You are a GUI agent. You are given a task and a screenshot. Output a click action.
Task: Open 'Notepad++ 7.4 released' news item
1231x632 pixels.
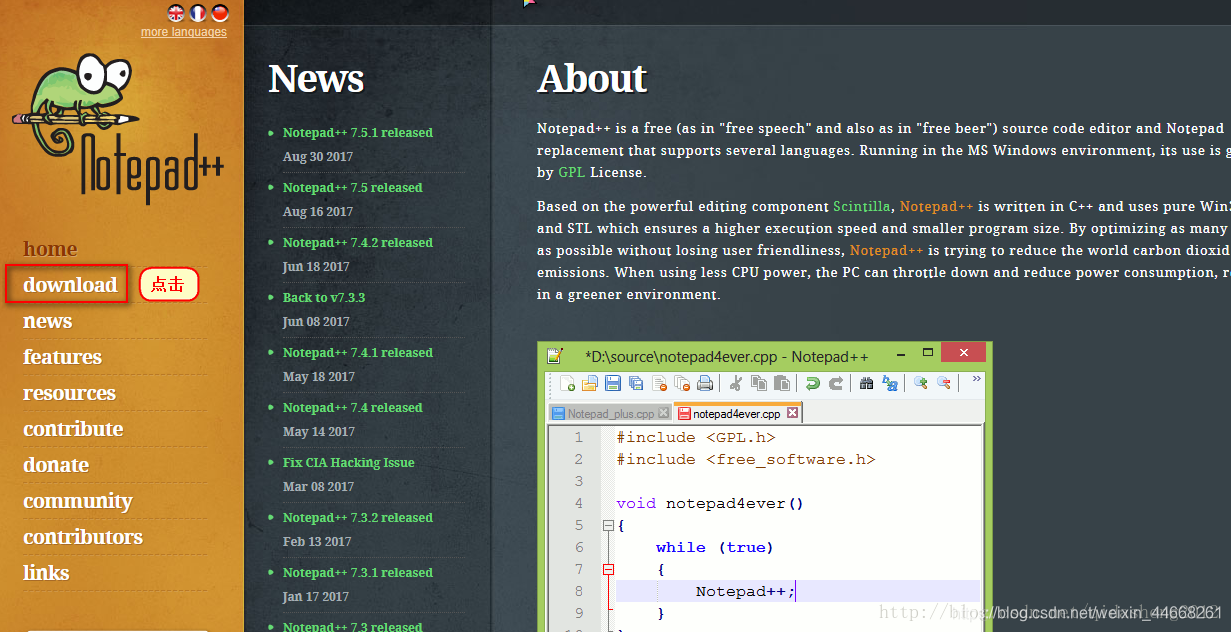click(x=352, y=408)
